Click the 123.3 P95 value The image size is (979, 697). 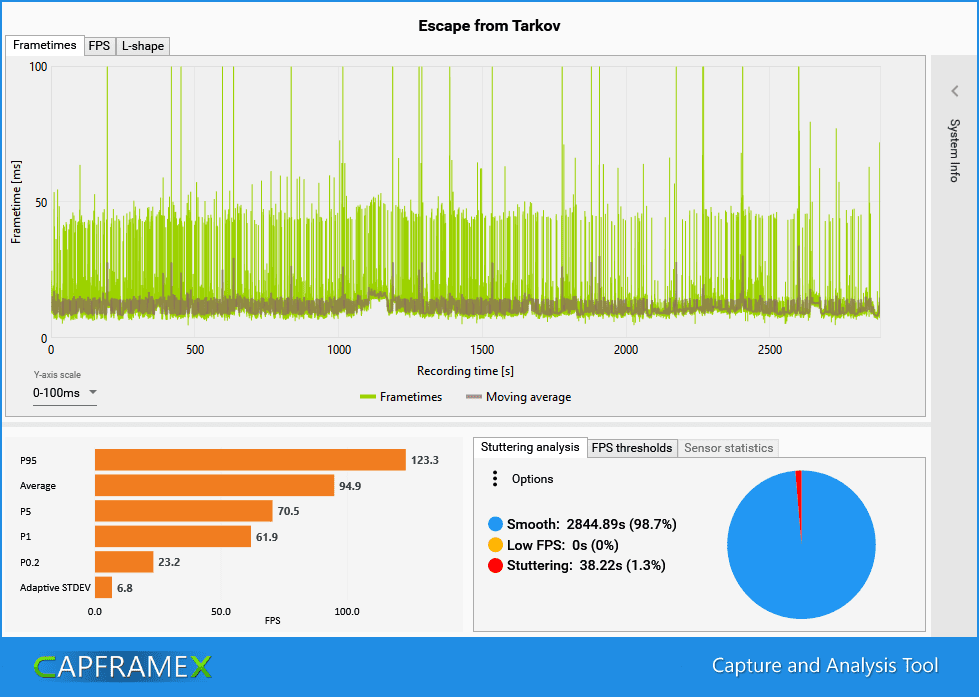[x=425, y=460]
